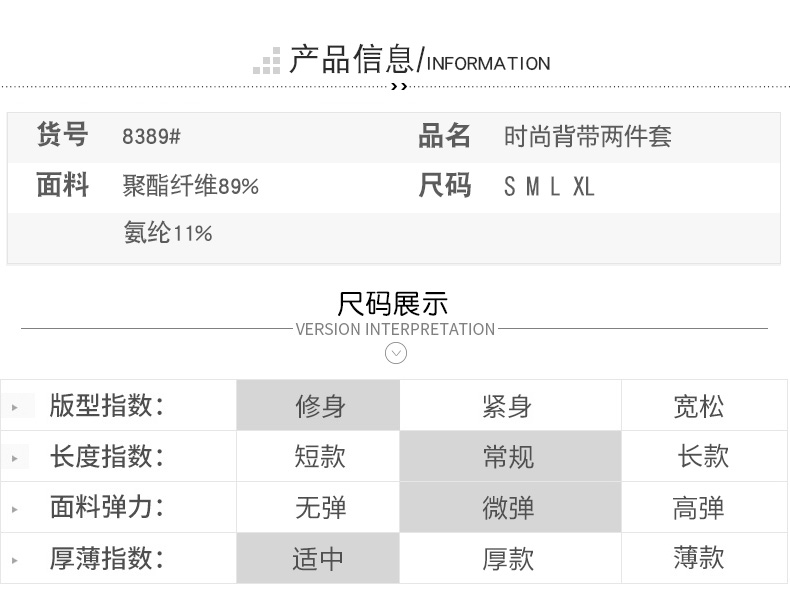The height and width of the screenshot is (602, 790).
Task: Click the item number 8389#
Action: tap(151, 137)
